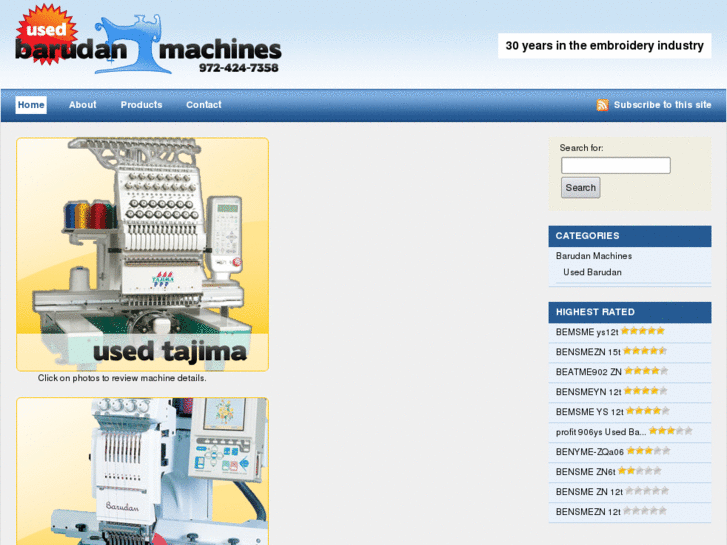Go to the Products menu

[141, 105]
